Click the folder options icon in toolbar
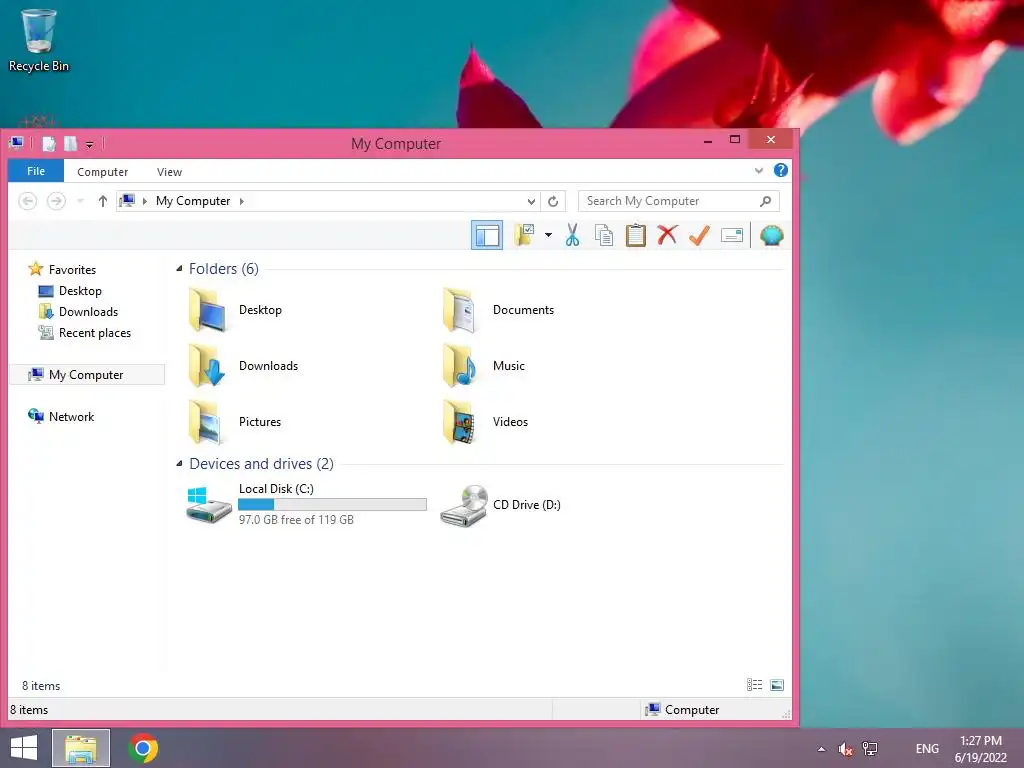The height and width of the screenshot is (768, 1024). [524, 235]
